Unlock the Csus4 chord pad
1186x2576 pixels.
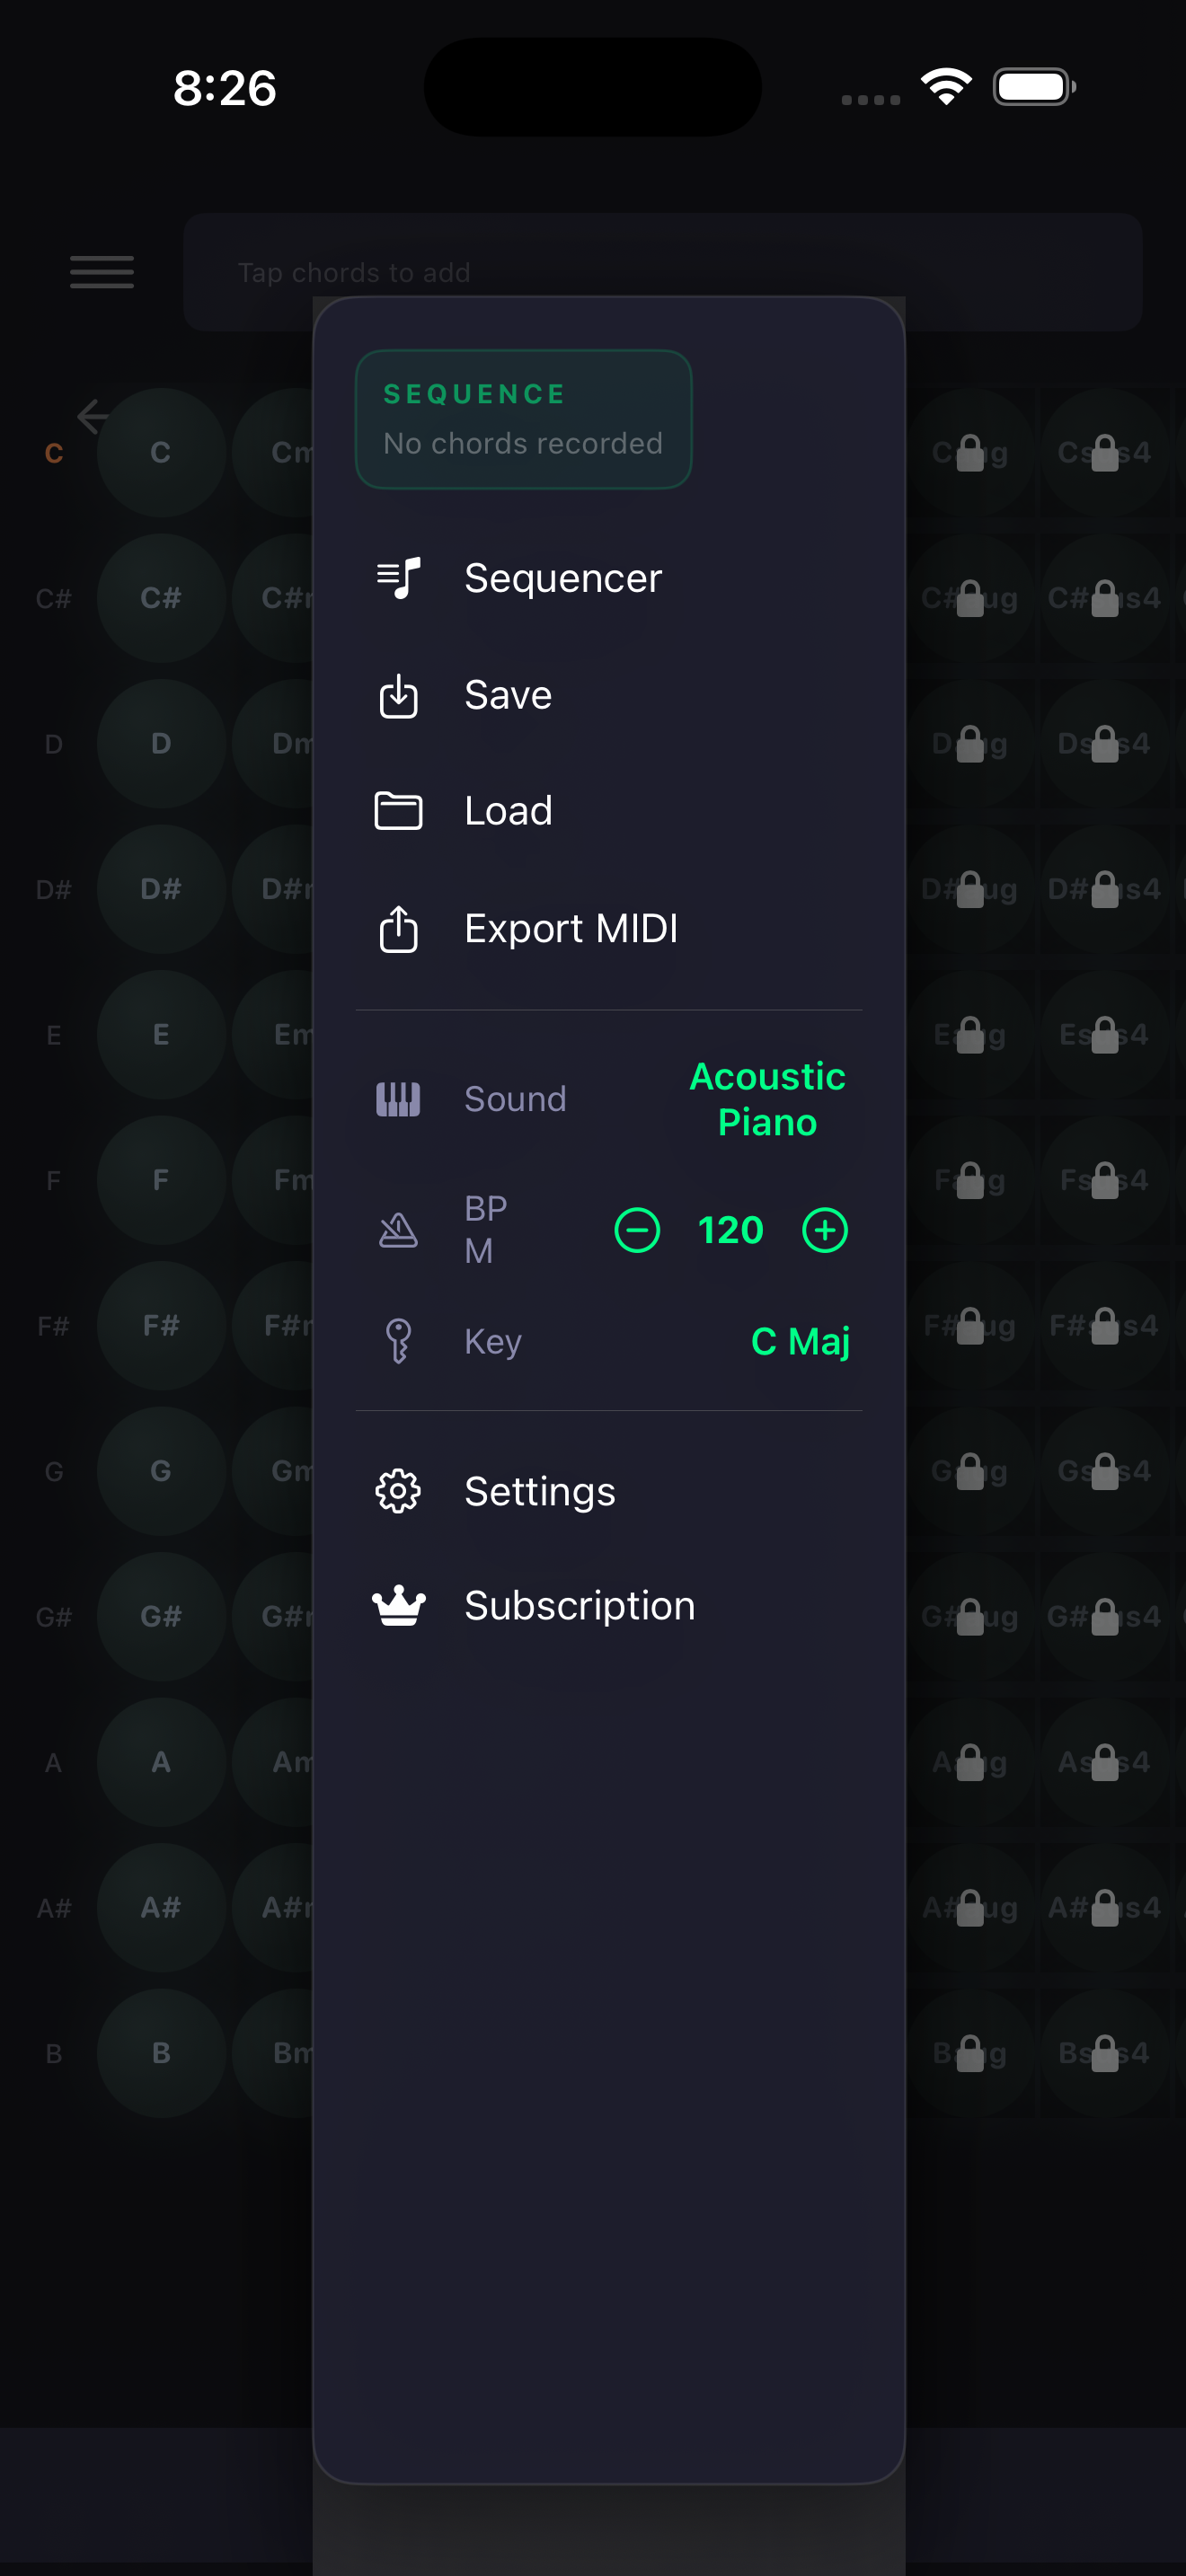coord(1106,453)
